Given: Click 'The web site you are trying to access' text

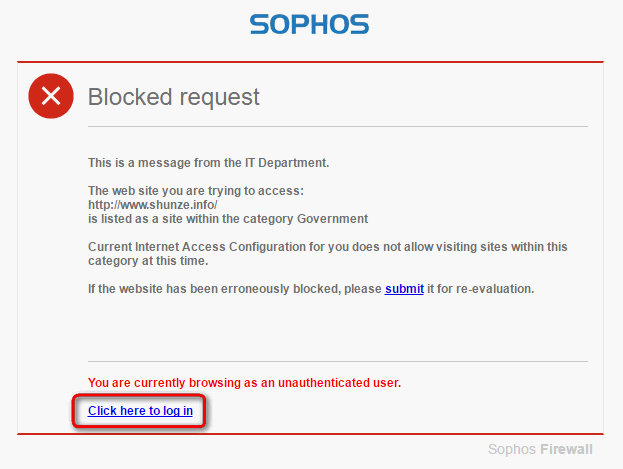Looking at the screenshot, I should click(196, 191).
